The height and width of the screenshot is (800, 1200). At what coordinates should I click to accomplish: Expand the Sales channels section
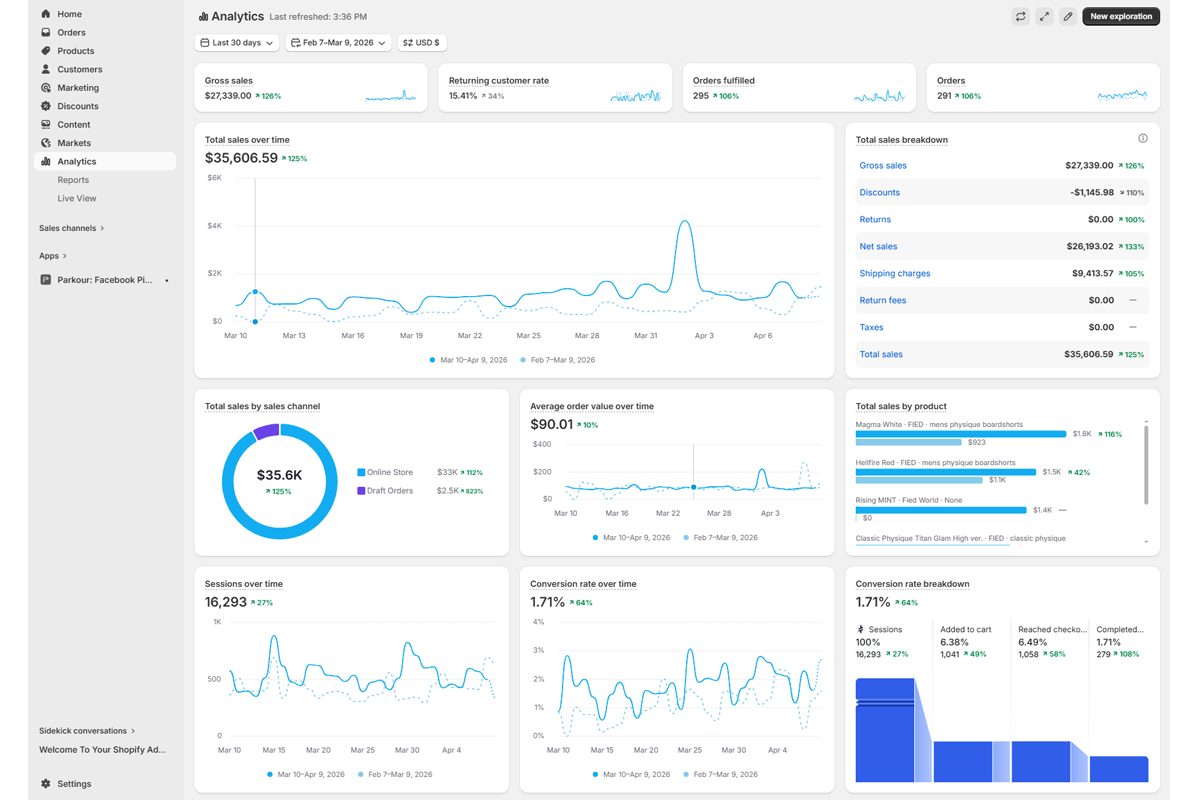click(71, 228)
